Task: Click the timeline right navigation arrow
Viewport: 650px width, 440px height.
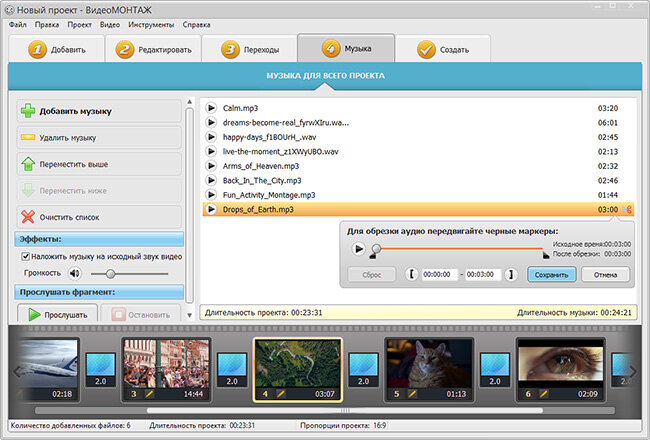Action: 633,372
